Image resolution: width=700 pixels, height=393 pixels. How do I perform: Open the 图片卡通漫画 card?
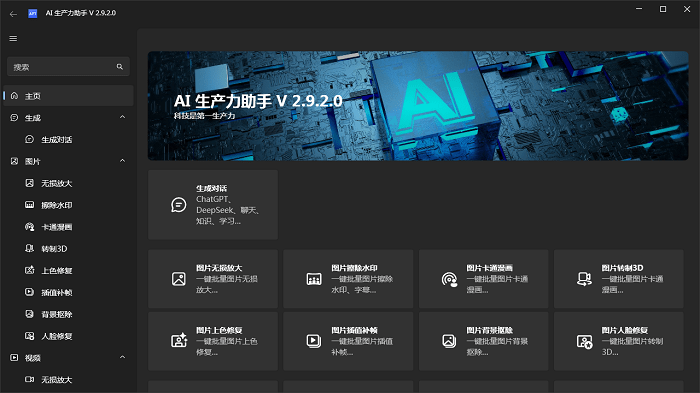click(483, 279)
